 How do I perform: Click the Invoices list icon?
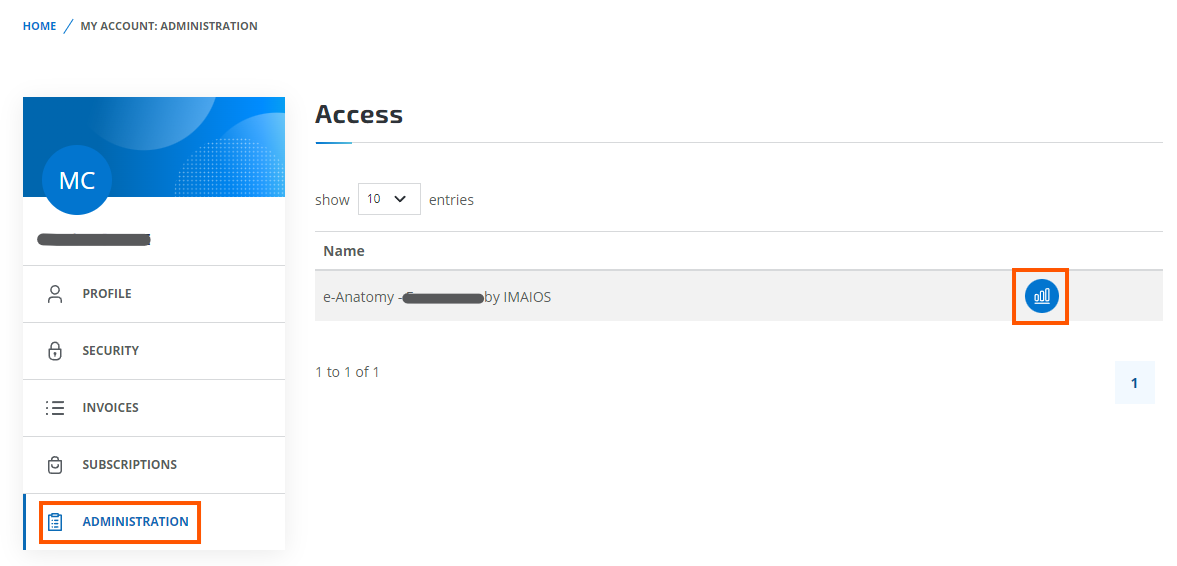pos(55,408)
